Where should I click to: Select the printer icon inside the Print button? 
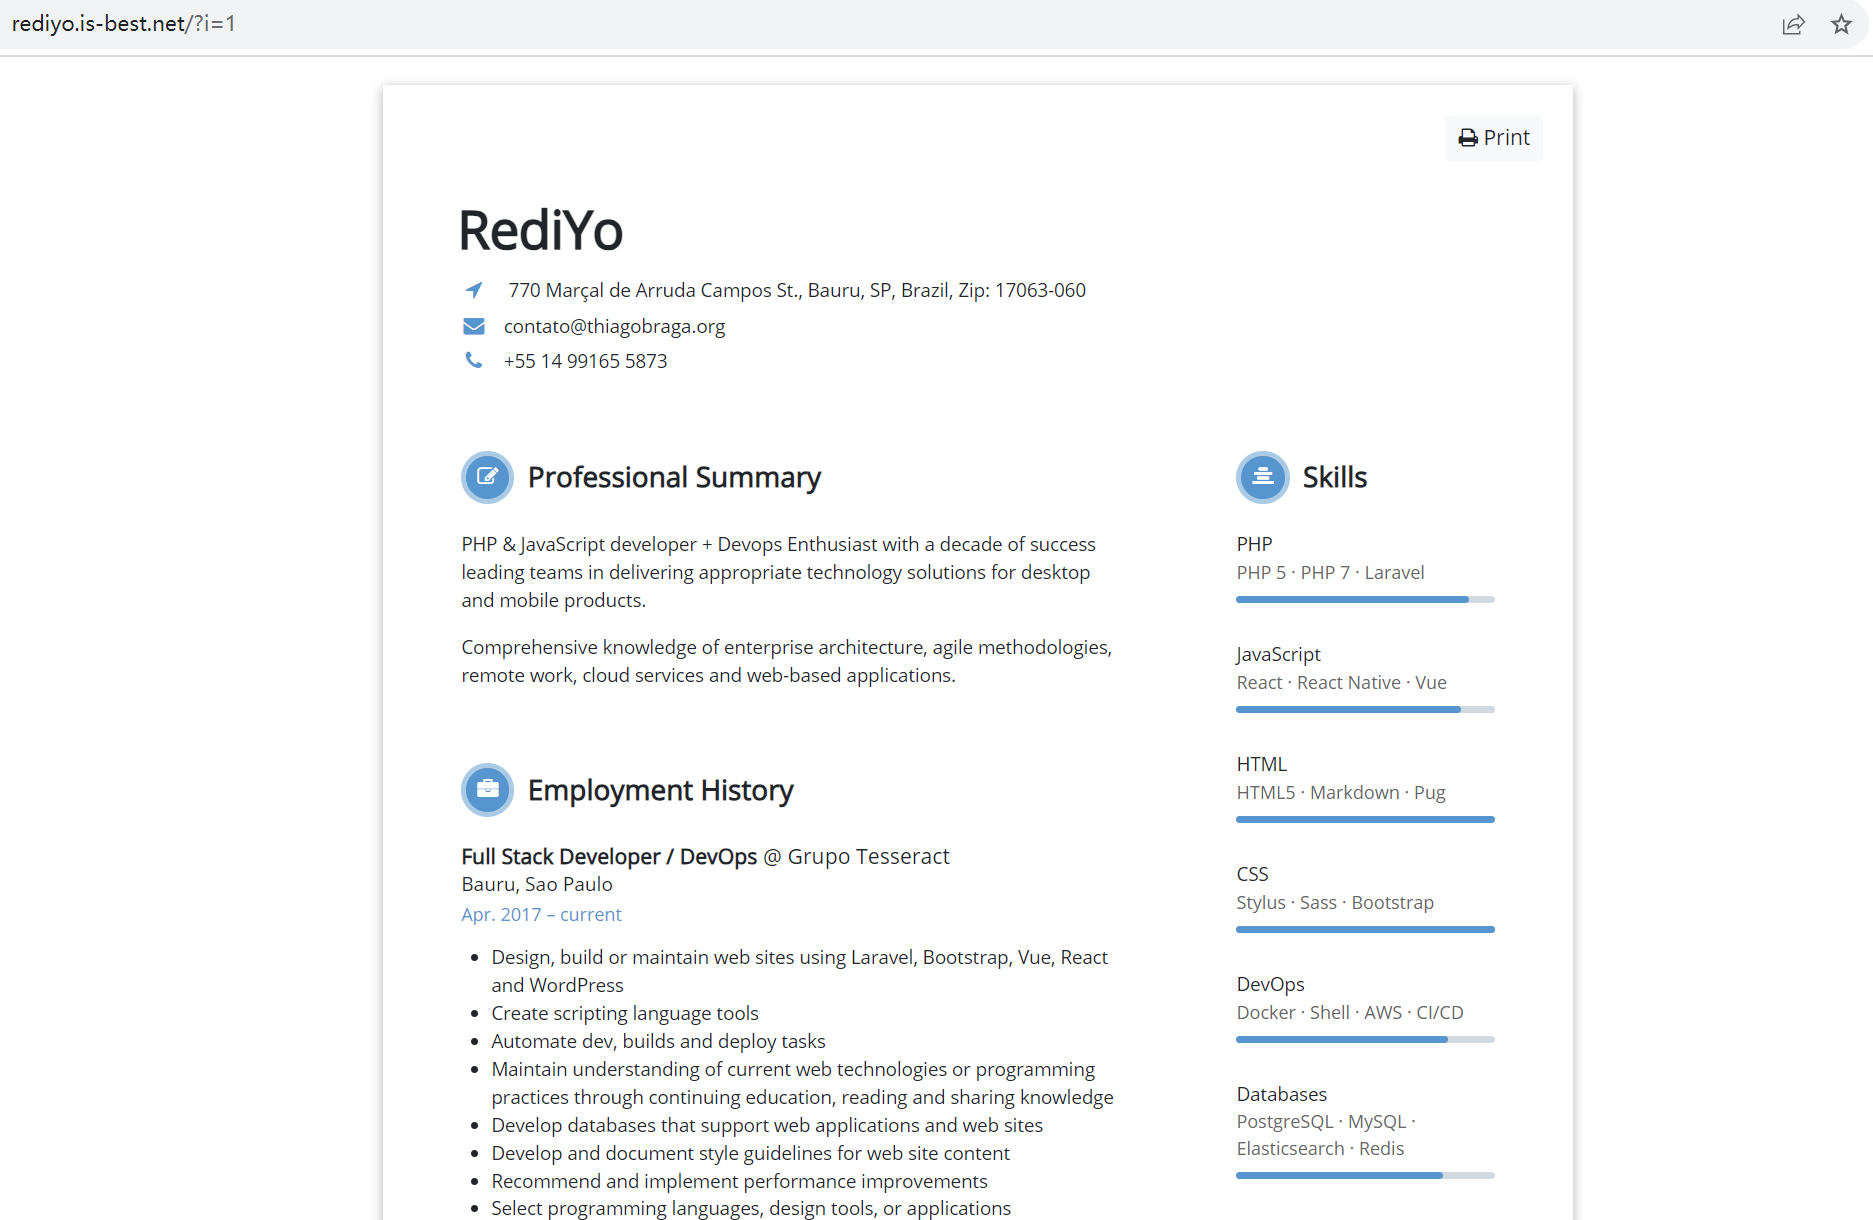point(1468,137)
